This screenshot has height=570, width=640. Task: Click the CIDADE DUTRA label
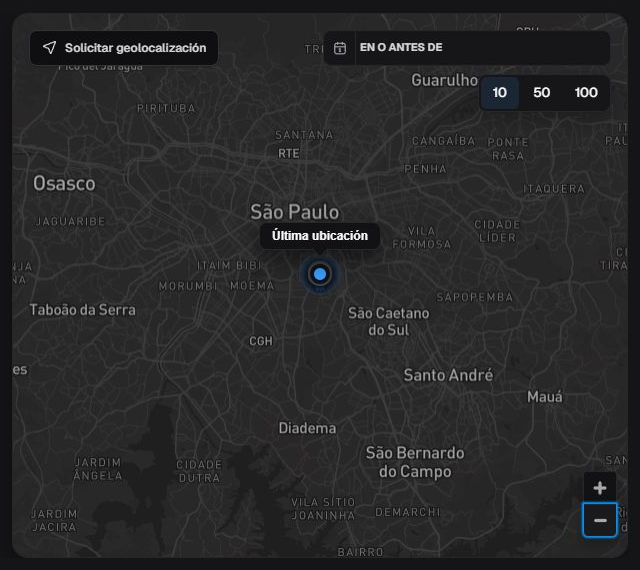pos(199,471)
